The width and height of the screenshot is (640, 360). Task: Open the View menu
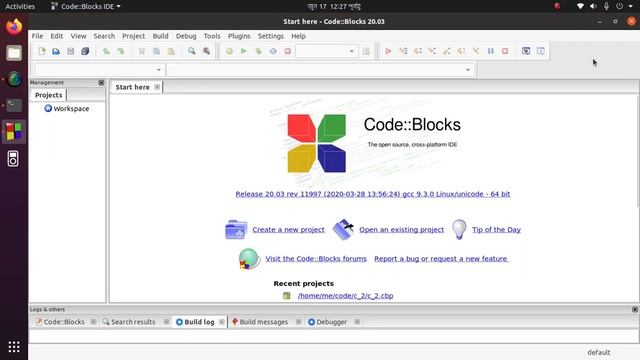coord(78,36)
